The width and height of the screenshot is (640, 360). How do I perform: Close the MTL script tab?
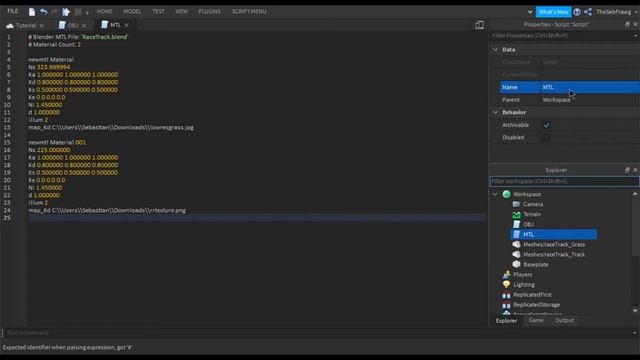(127, 25)
